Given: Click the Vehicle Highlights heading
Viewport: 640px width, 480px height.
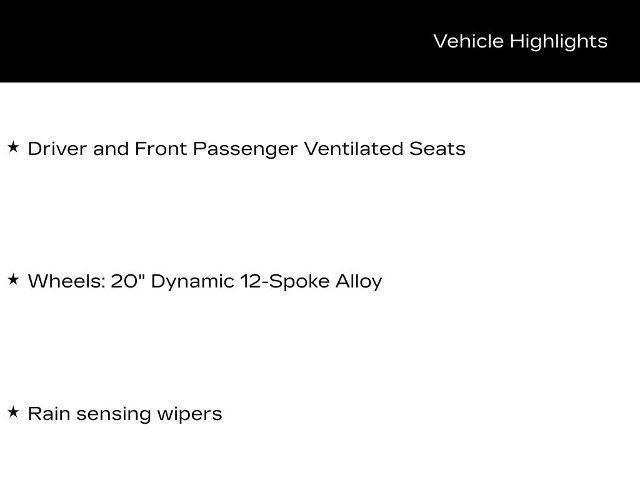Looking at the screenshot, I should coord(520,42).
